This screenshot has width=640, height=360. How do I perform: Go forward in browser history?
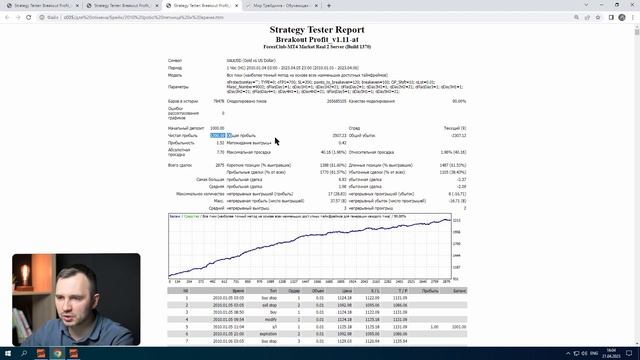(x=18, y=18)
